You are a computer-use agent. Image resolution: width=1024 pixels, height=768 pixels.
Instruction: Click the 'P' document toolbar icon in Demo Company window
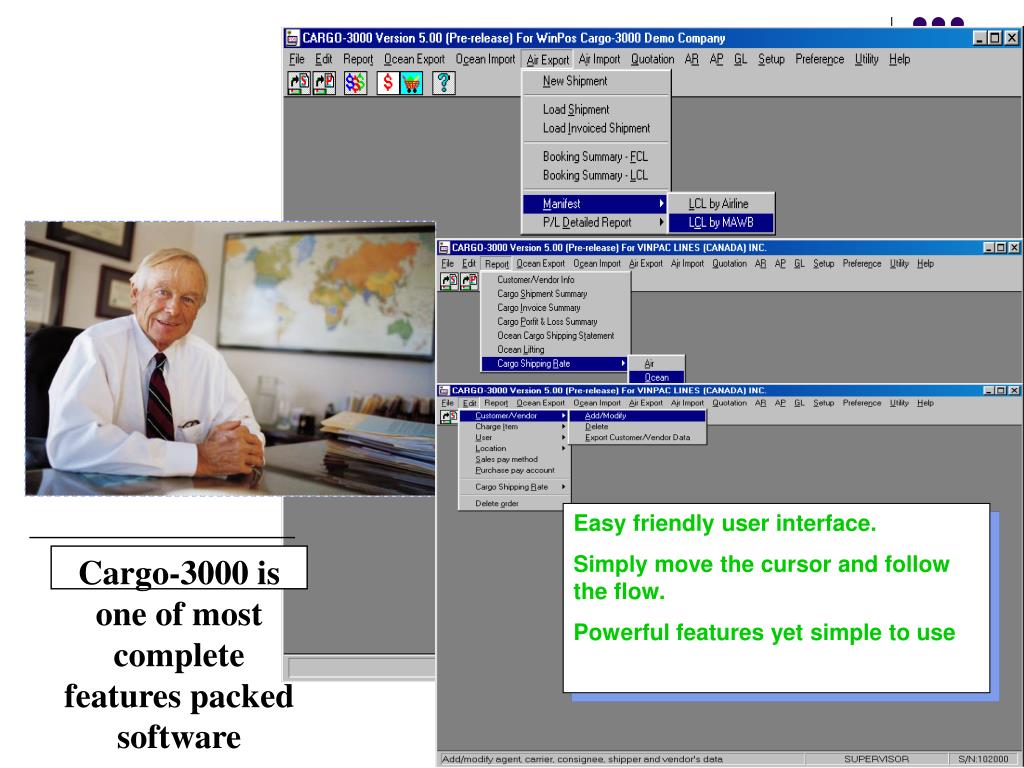(324, 83)
